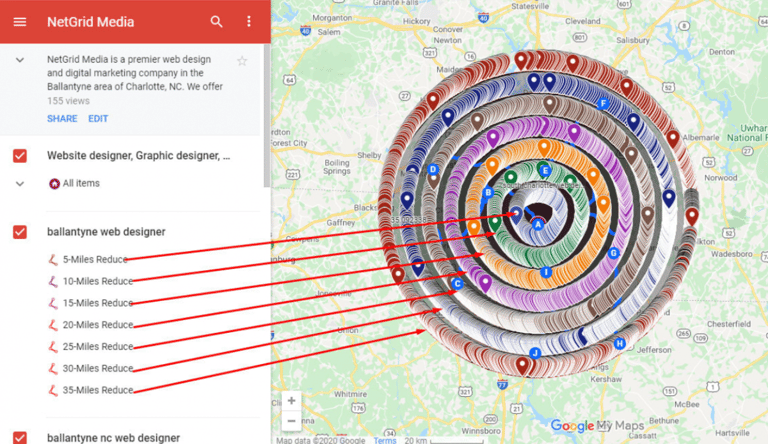Star this NetGrid Media map
Viewport: 768px width, 444px height.
tap(242, 61)
